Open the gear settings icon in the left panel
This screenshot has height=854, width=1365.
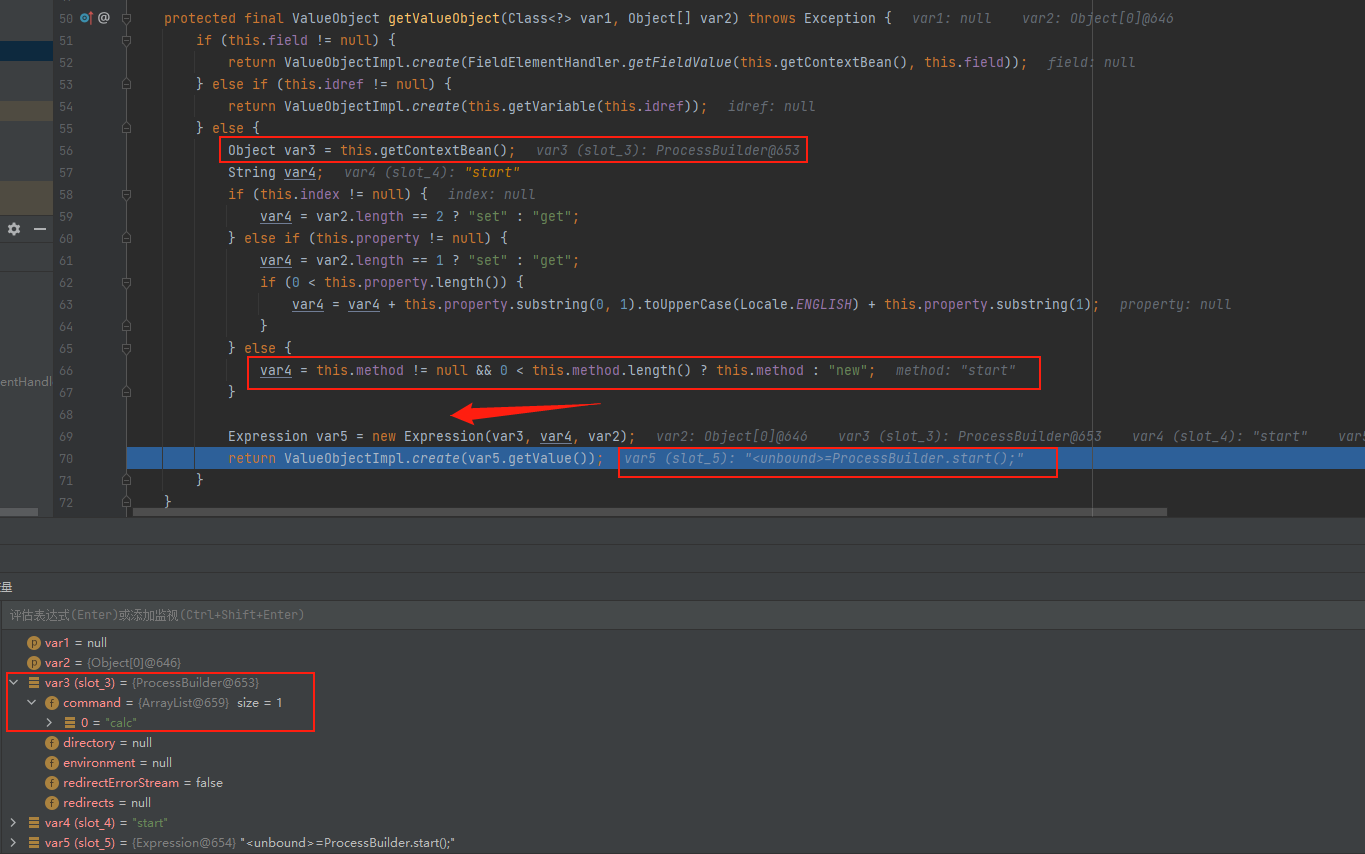pyautogui.click(x=14, y=229)
